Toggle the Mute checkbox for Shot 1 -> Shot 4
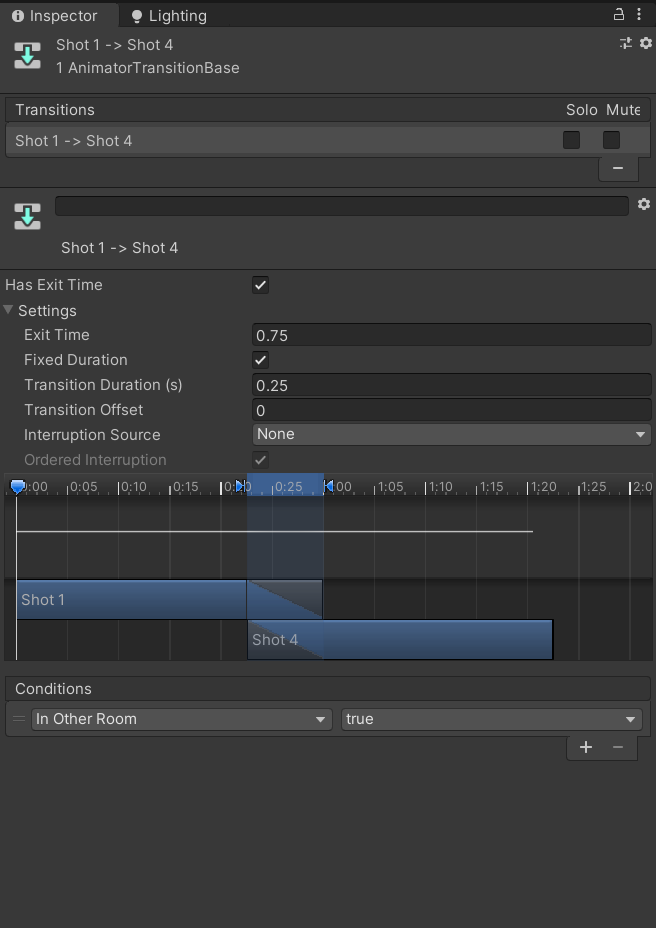 [611, 140]
